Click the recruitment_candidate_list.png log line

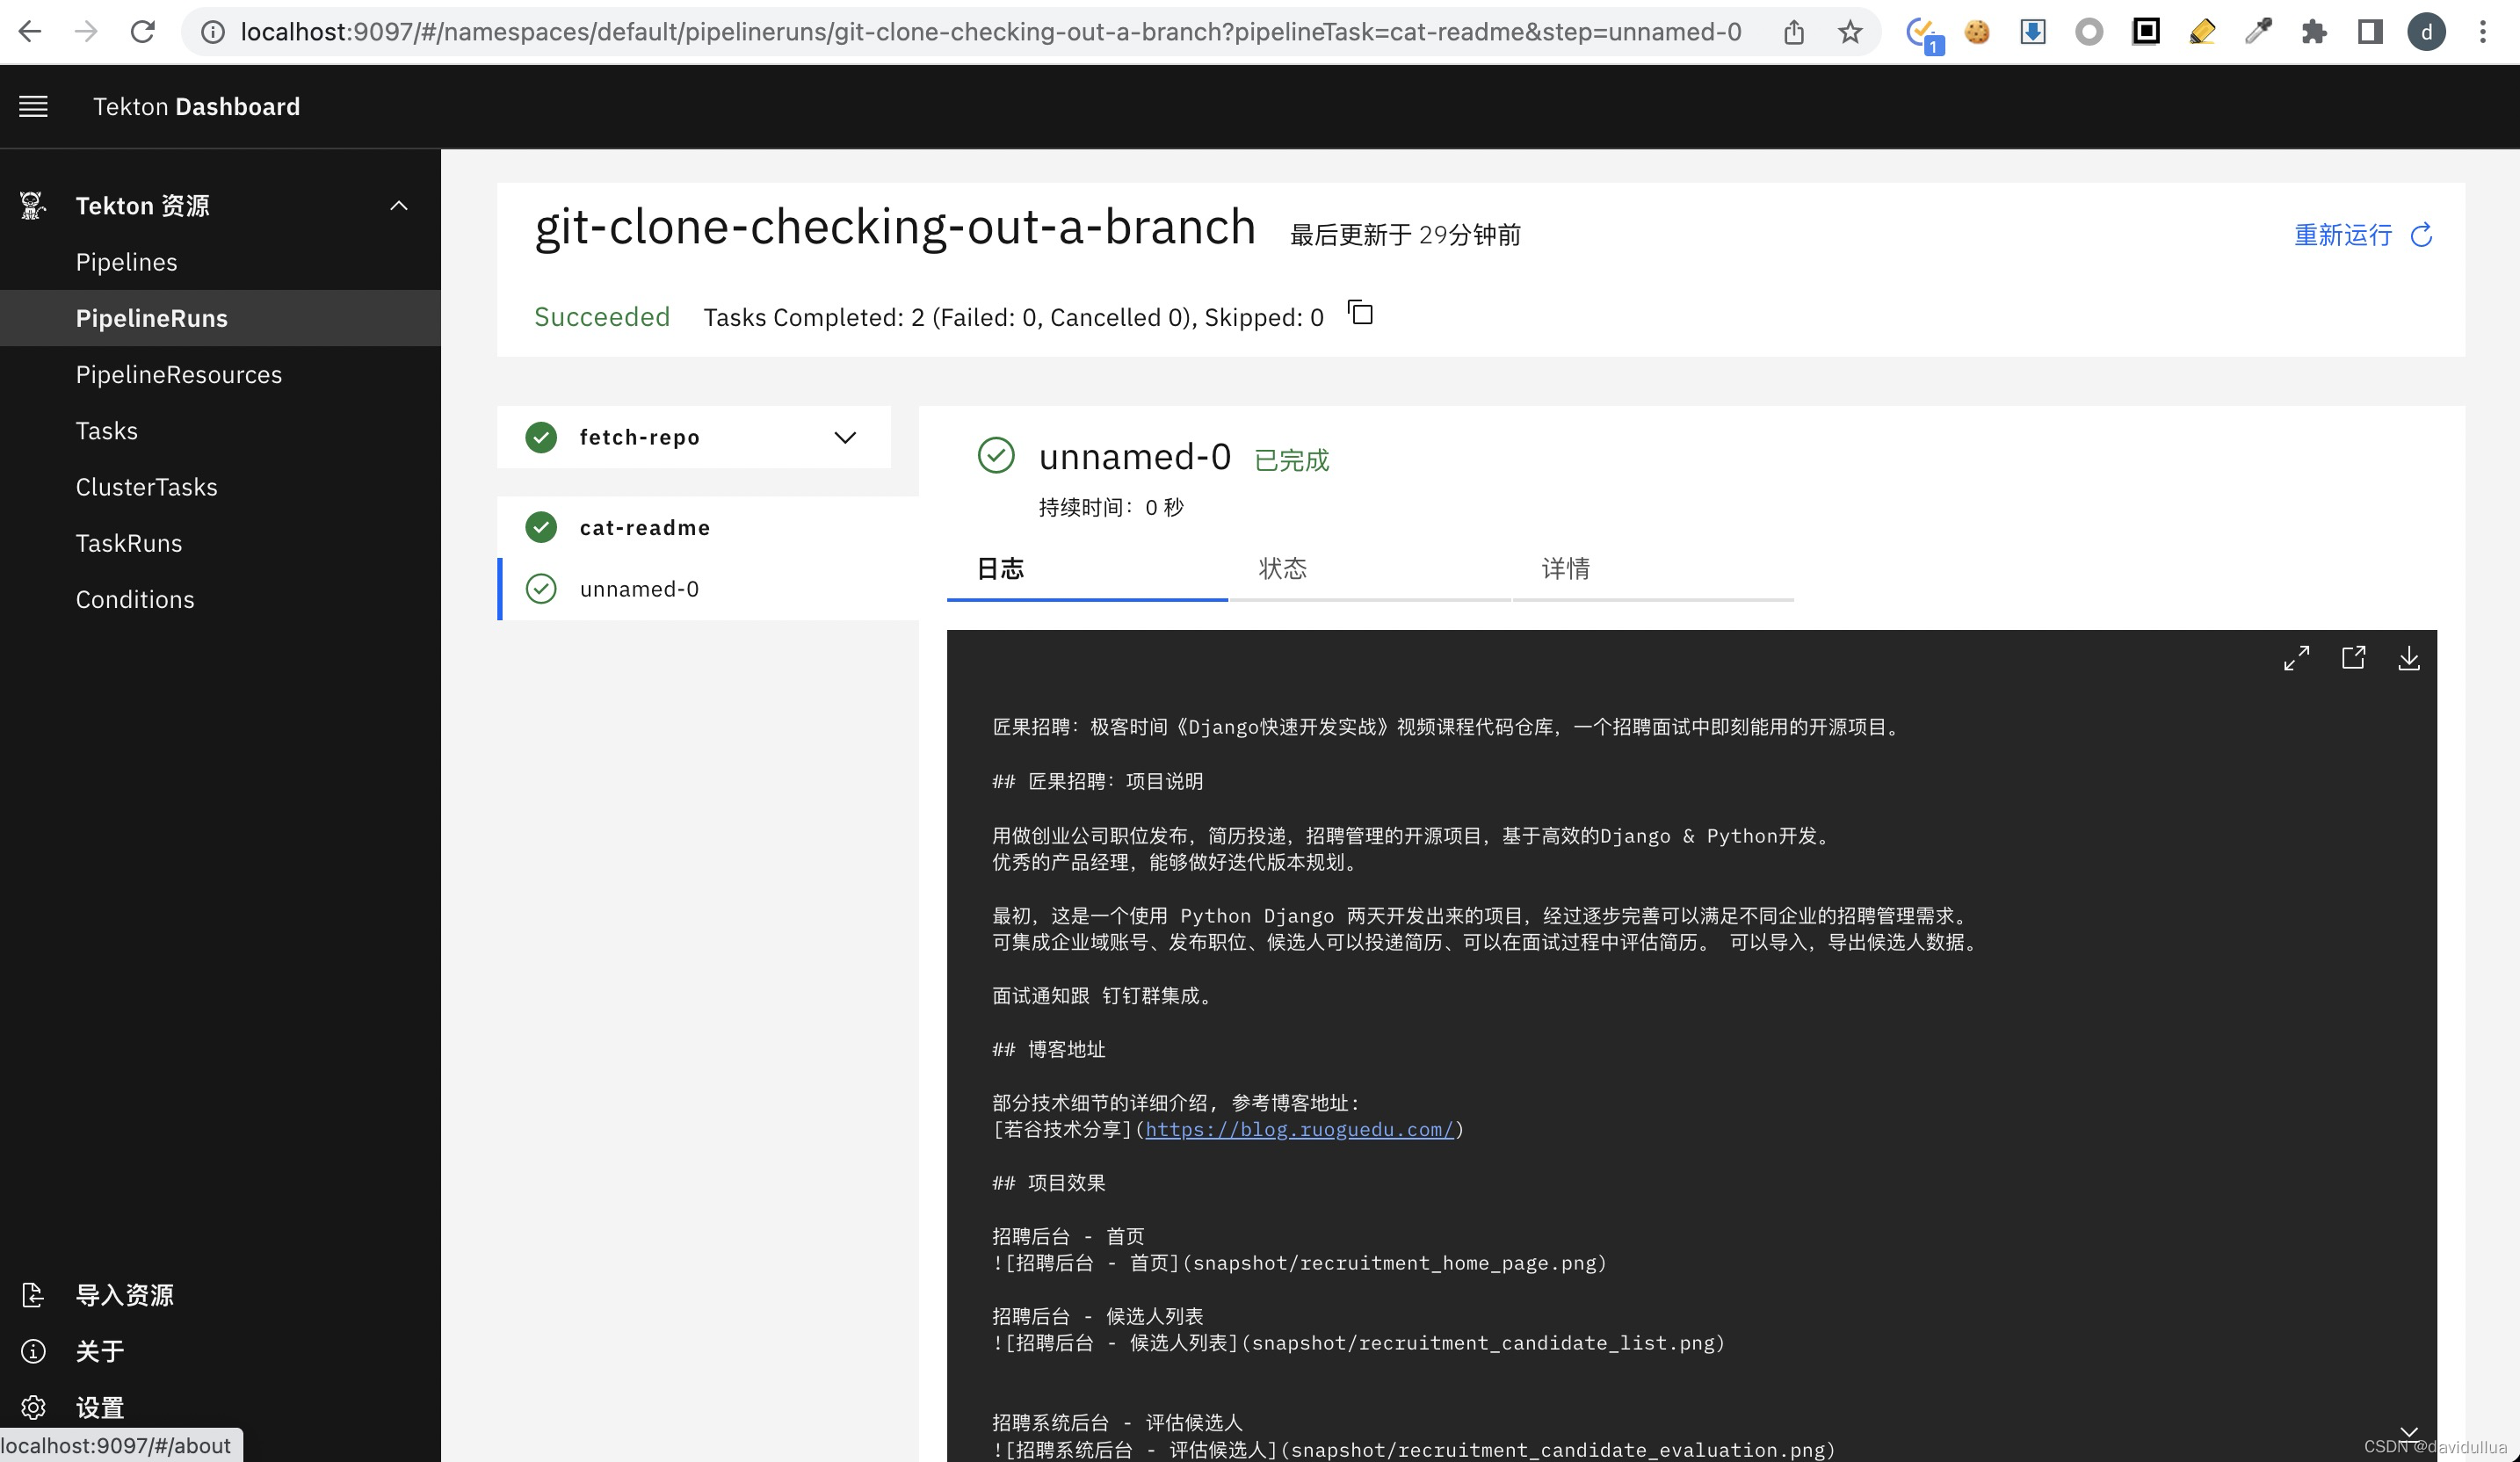[1358, 1343]
